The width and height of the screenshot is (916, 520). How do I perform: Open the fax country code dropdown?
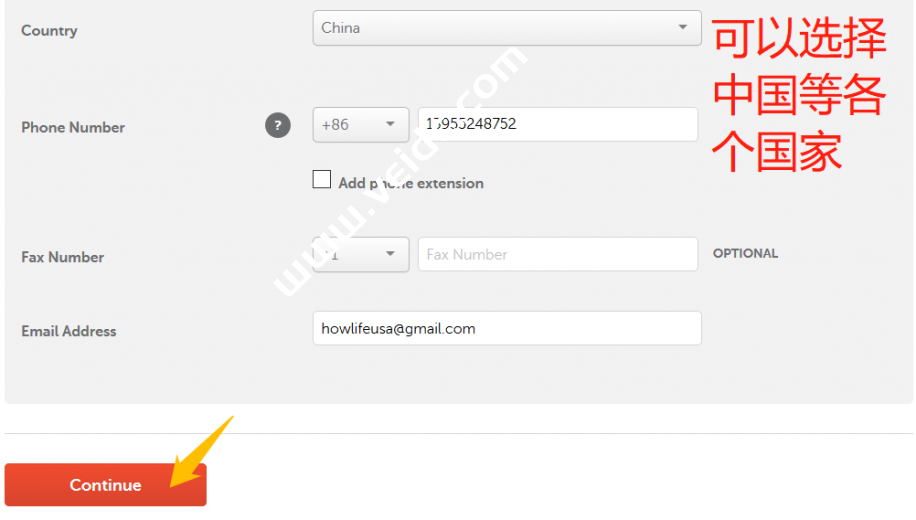(360, 254)
